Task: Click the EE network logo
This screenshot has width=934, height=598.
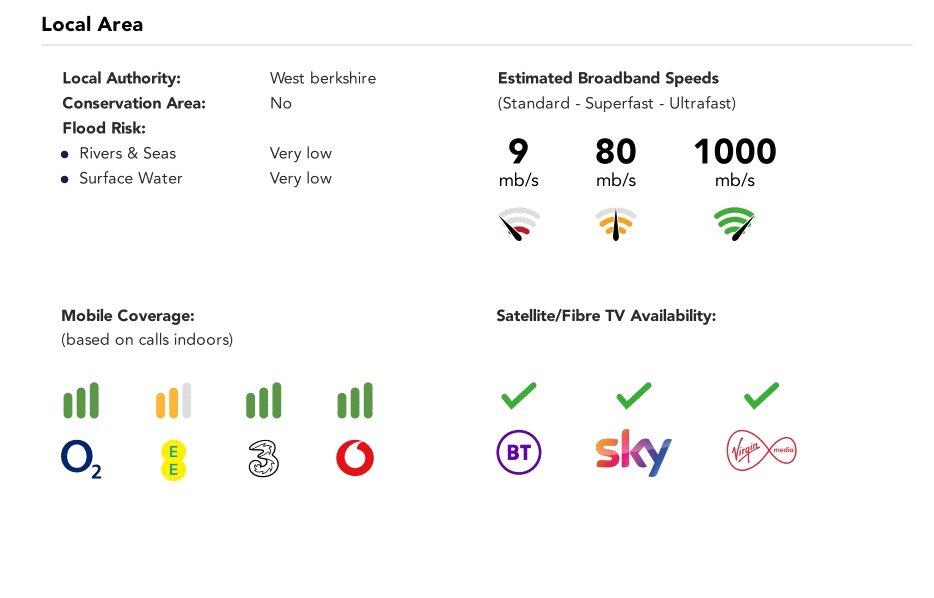Action: (x=173, y=460)
